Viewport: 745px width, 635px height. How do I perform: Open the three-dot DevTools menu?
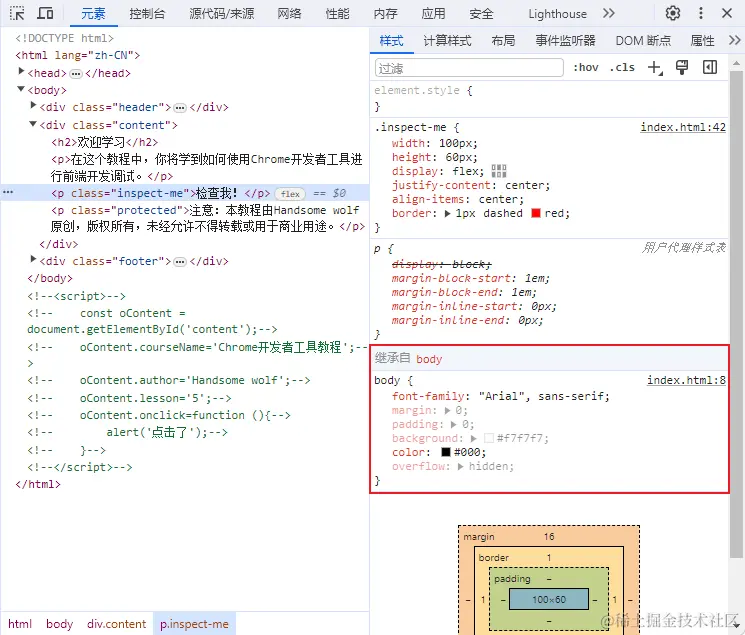[x=700, y=13]
